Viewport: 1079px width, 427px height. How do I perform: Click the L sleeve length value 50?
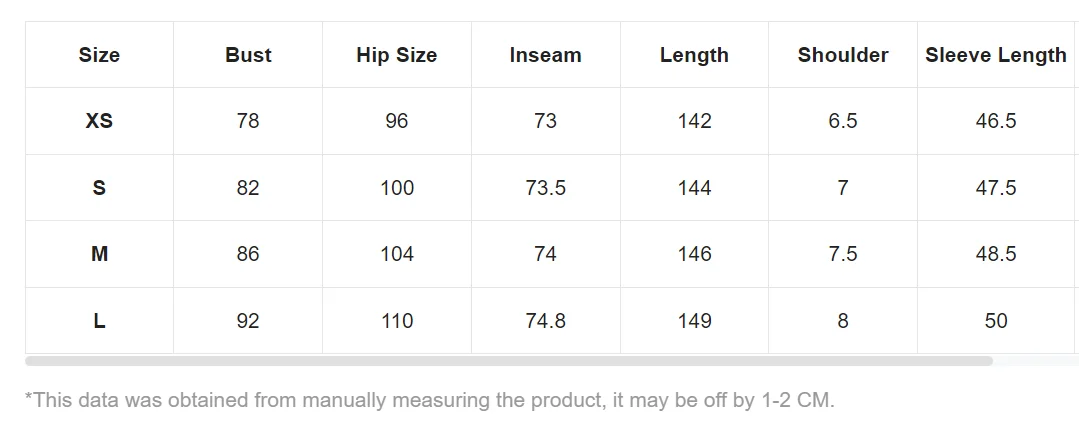996,321
